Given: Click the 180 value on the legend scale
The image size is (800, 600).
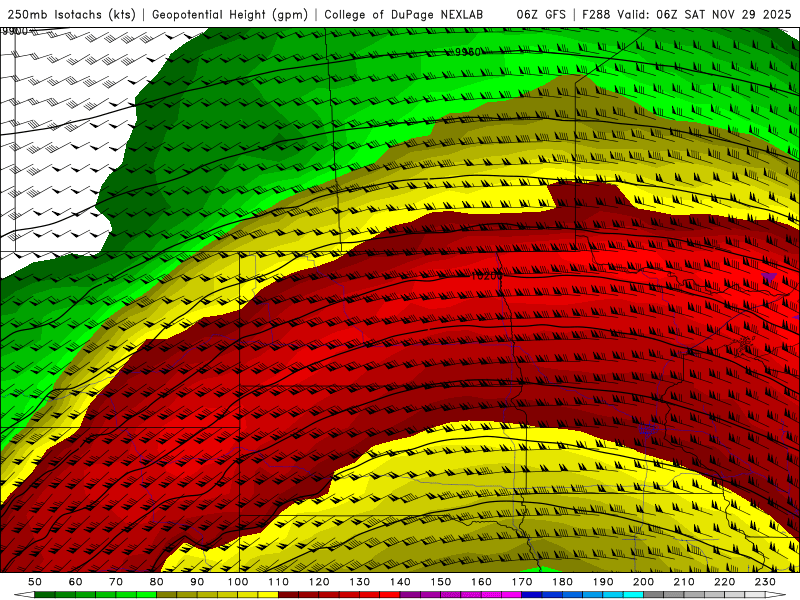Looking at the screenshot, I should (562, 582).
